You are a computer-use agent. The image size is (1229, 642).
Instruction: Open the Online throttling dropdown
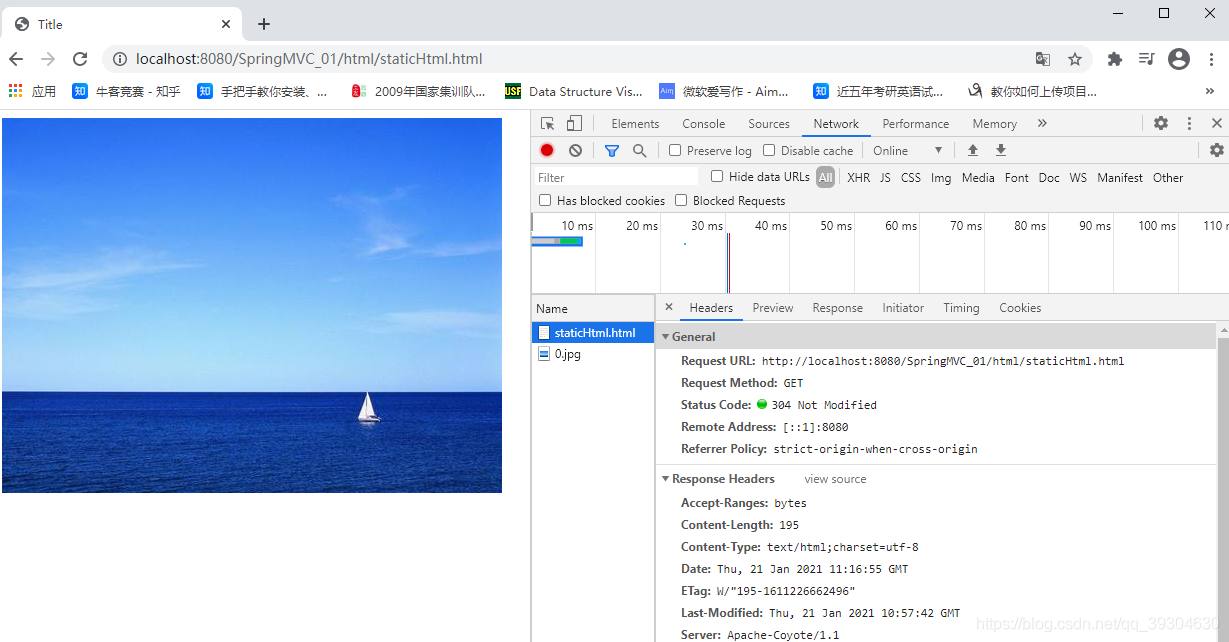point(905,150)
